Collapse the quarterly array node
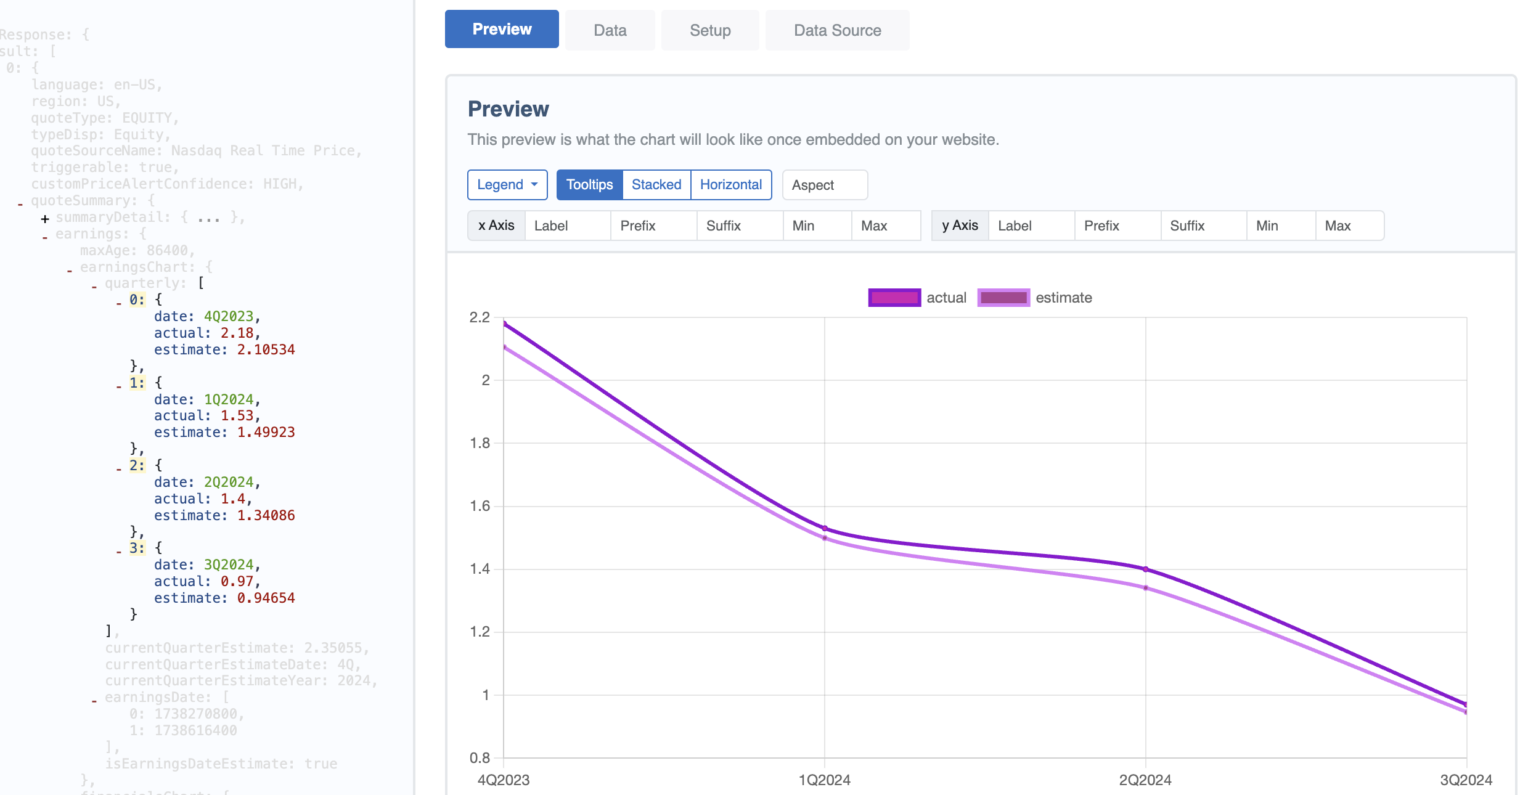 [94, 286]
